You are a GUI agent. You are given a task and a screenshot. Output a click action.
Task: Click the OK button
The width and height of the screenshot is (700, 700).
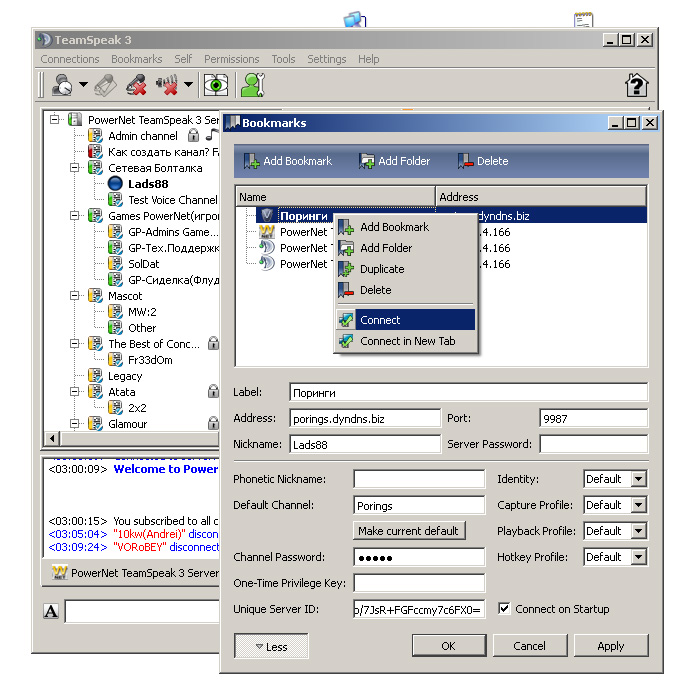pos(449,646)
